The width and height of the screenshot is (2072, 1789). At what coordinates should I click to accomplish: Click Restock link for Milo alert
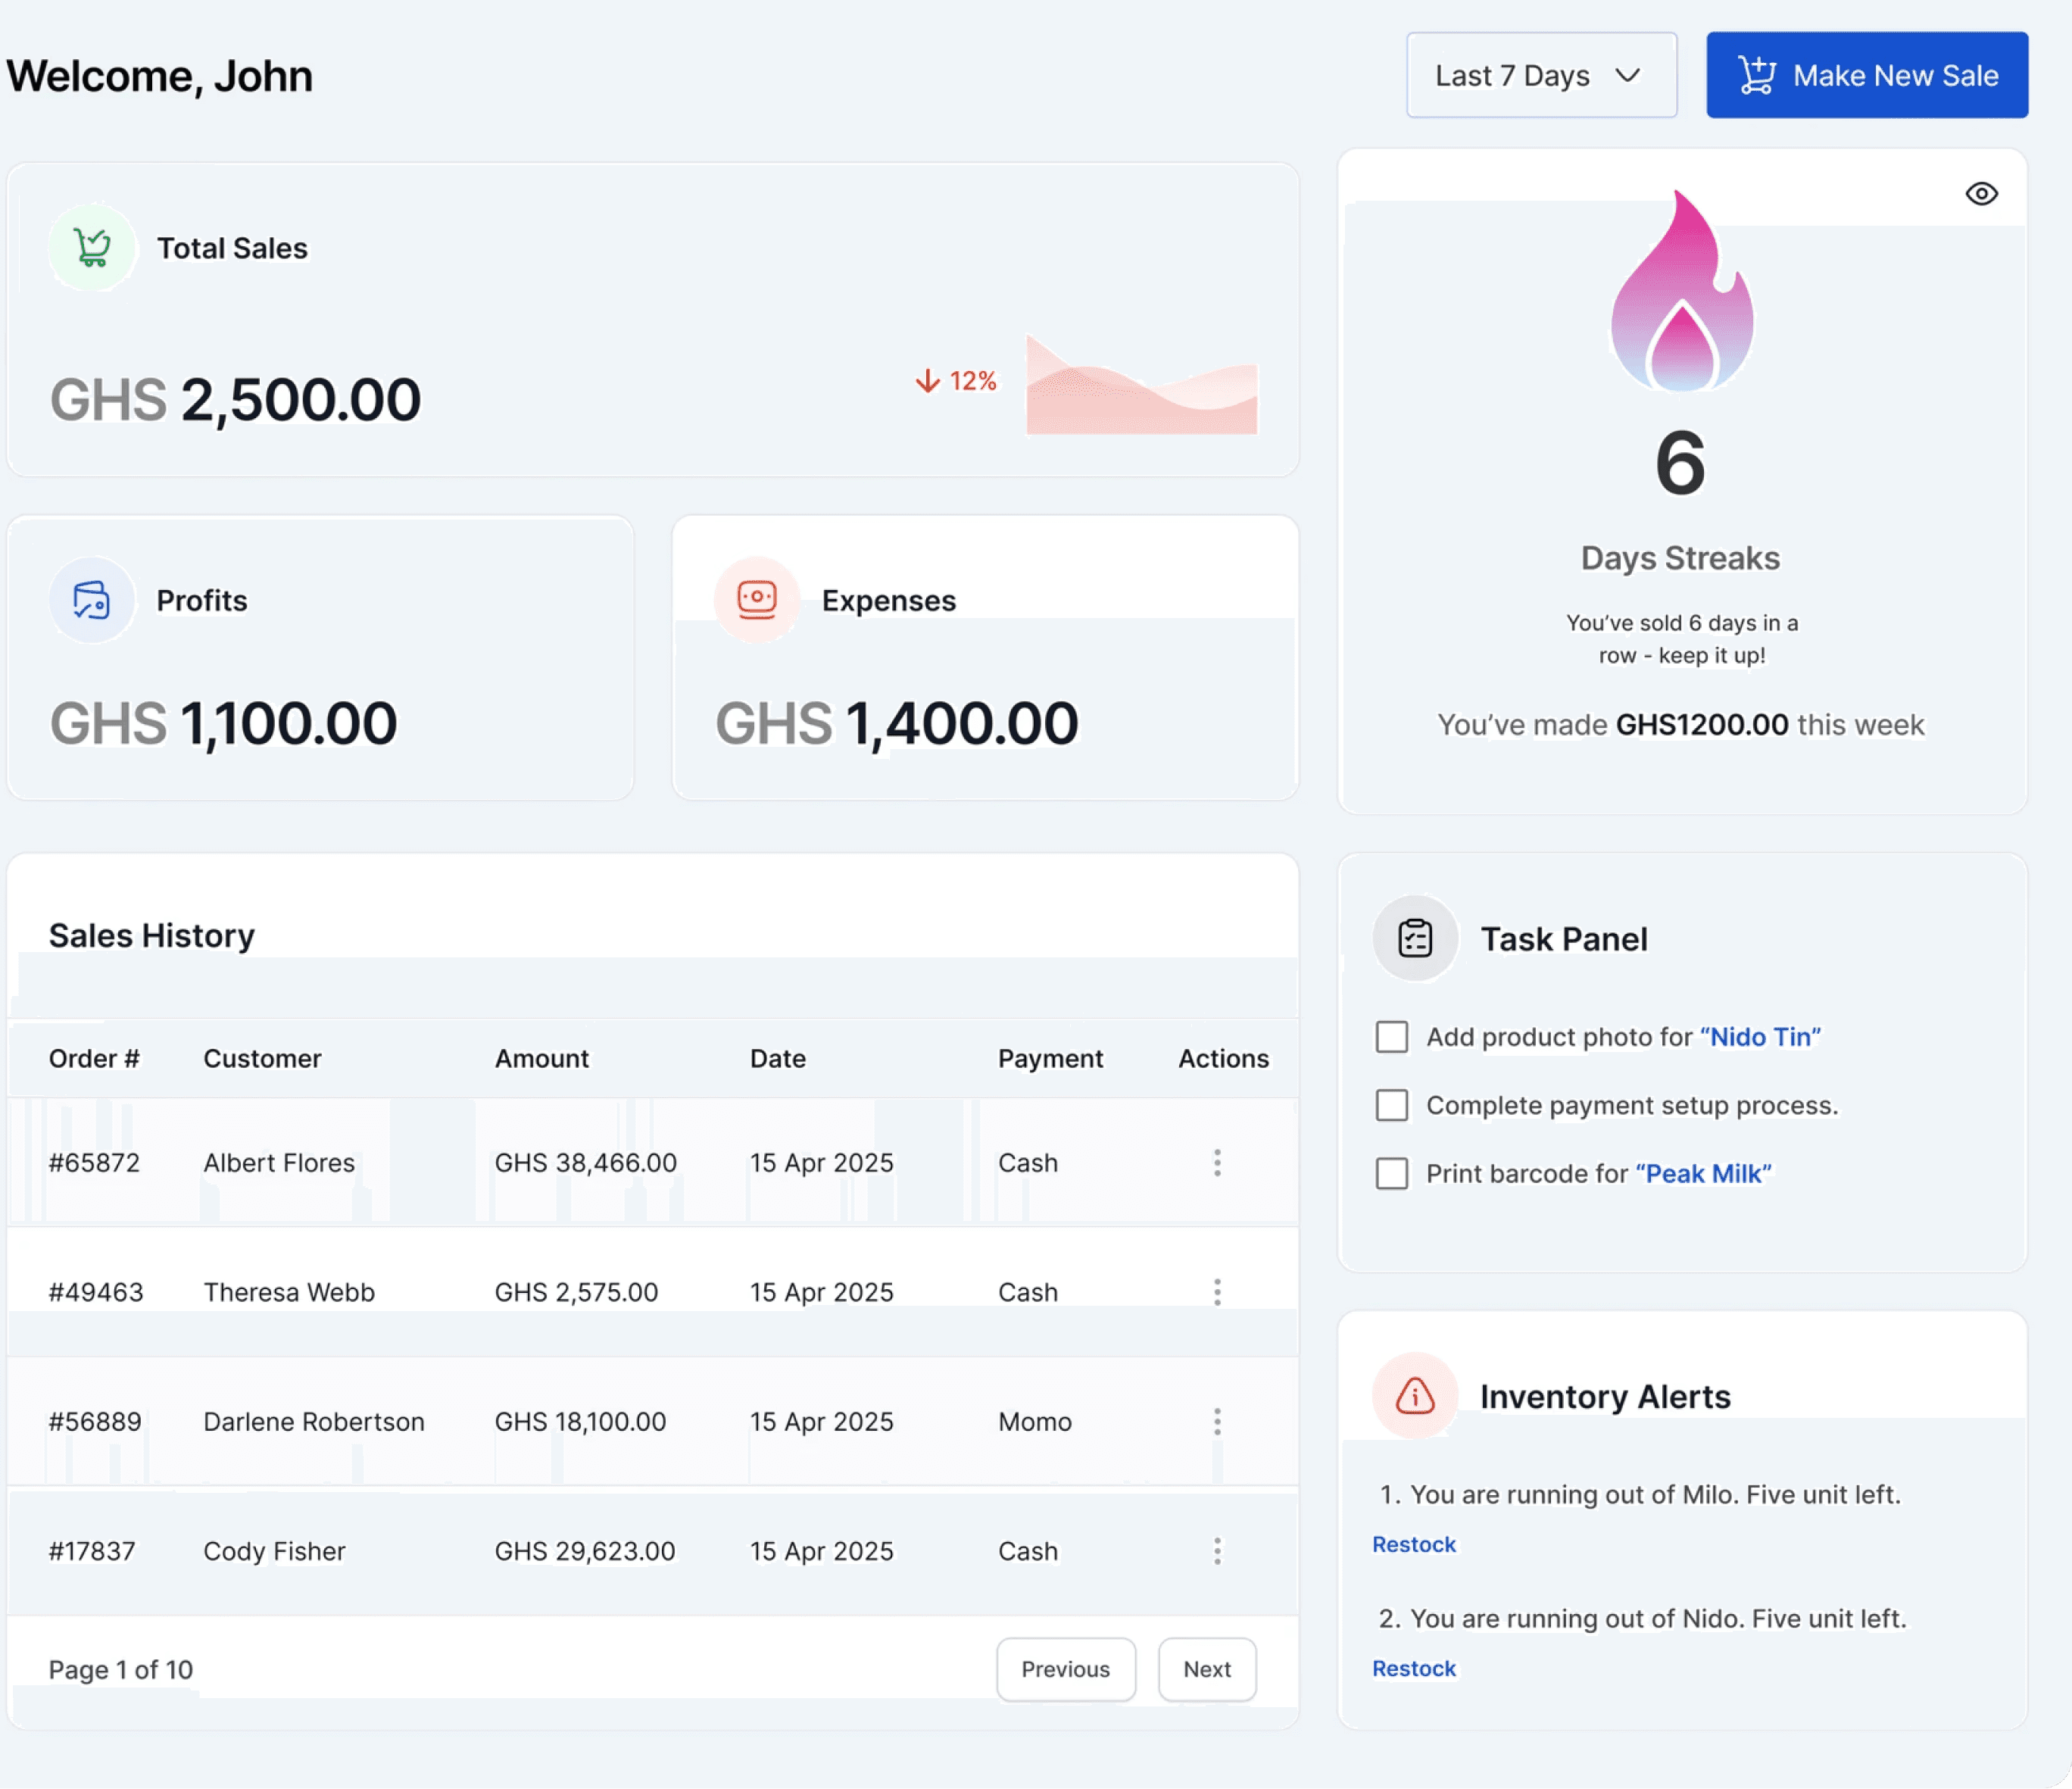tap(1413, 1544)
